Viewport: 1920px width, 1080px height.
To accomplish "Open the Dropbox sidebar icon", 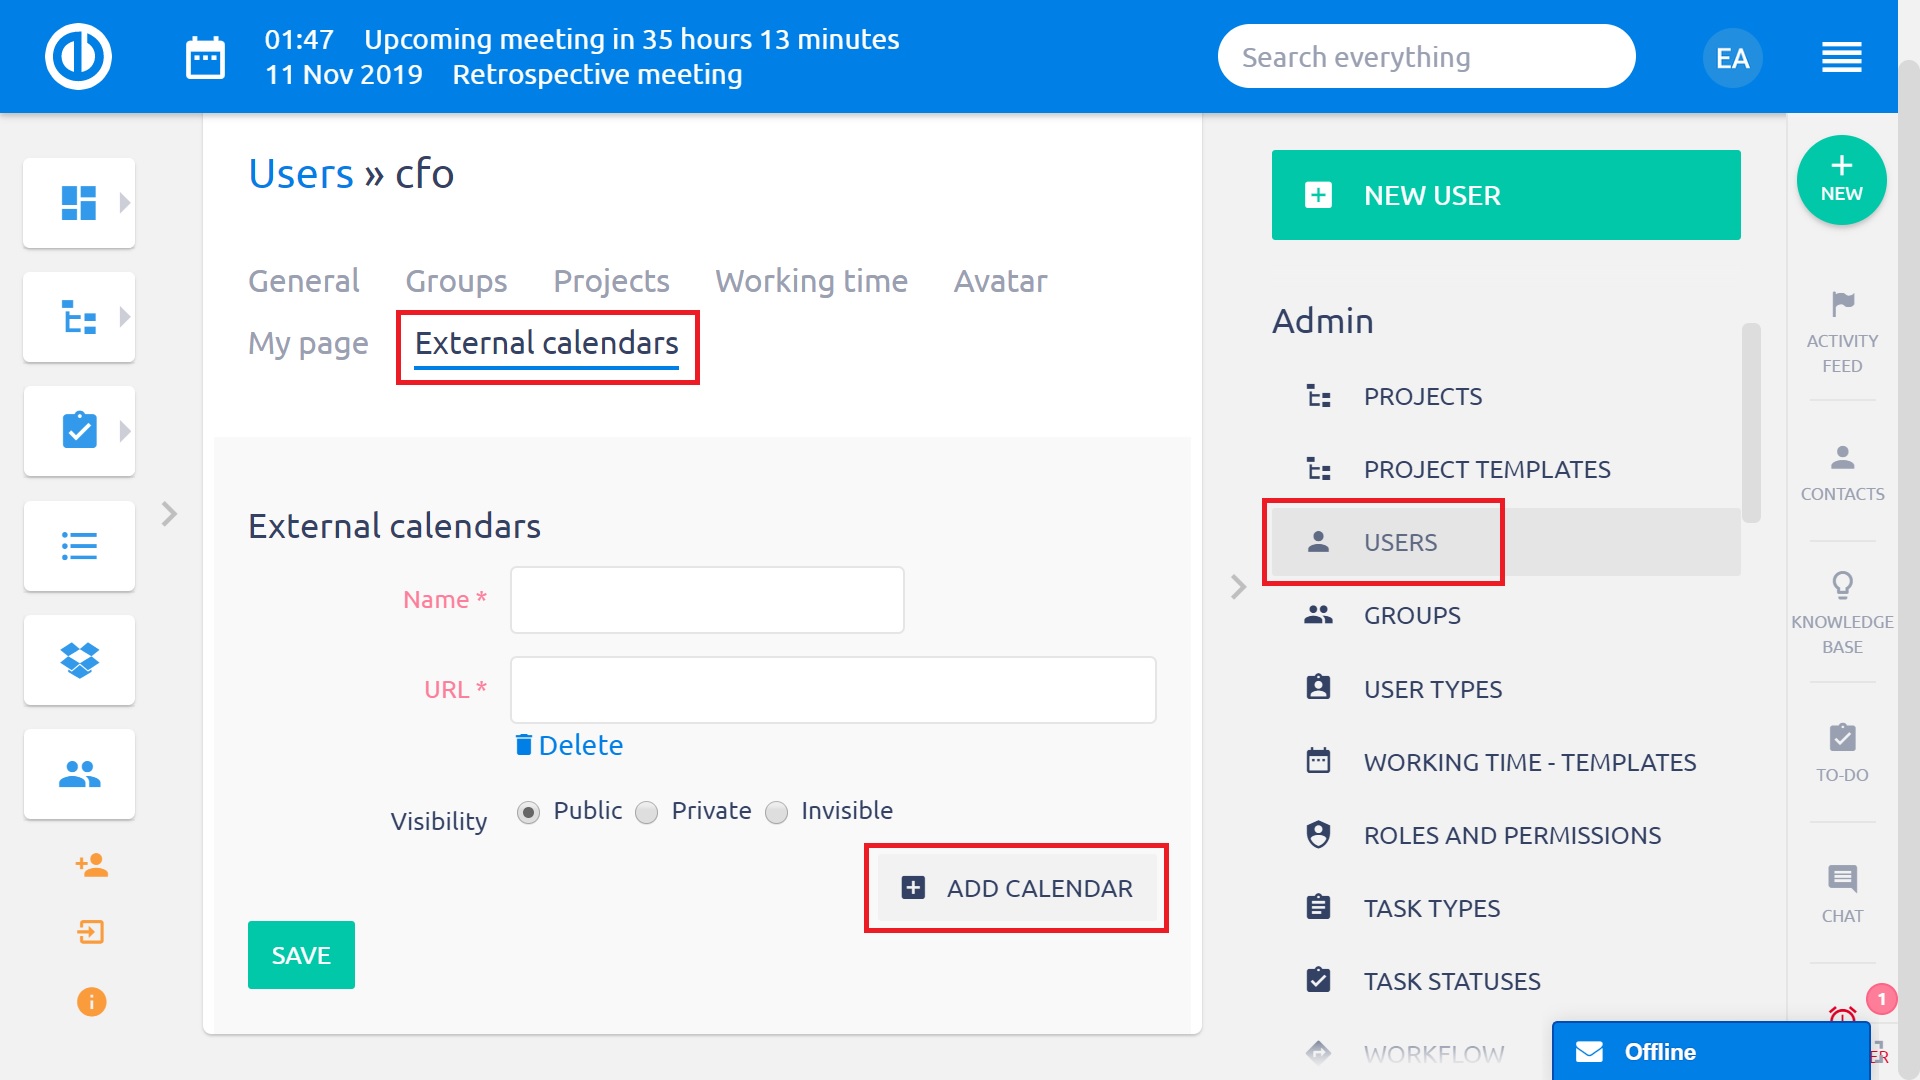I will click(79, 660).
